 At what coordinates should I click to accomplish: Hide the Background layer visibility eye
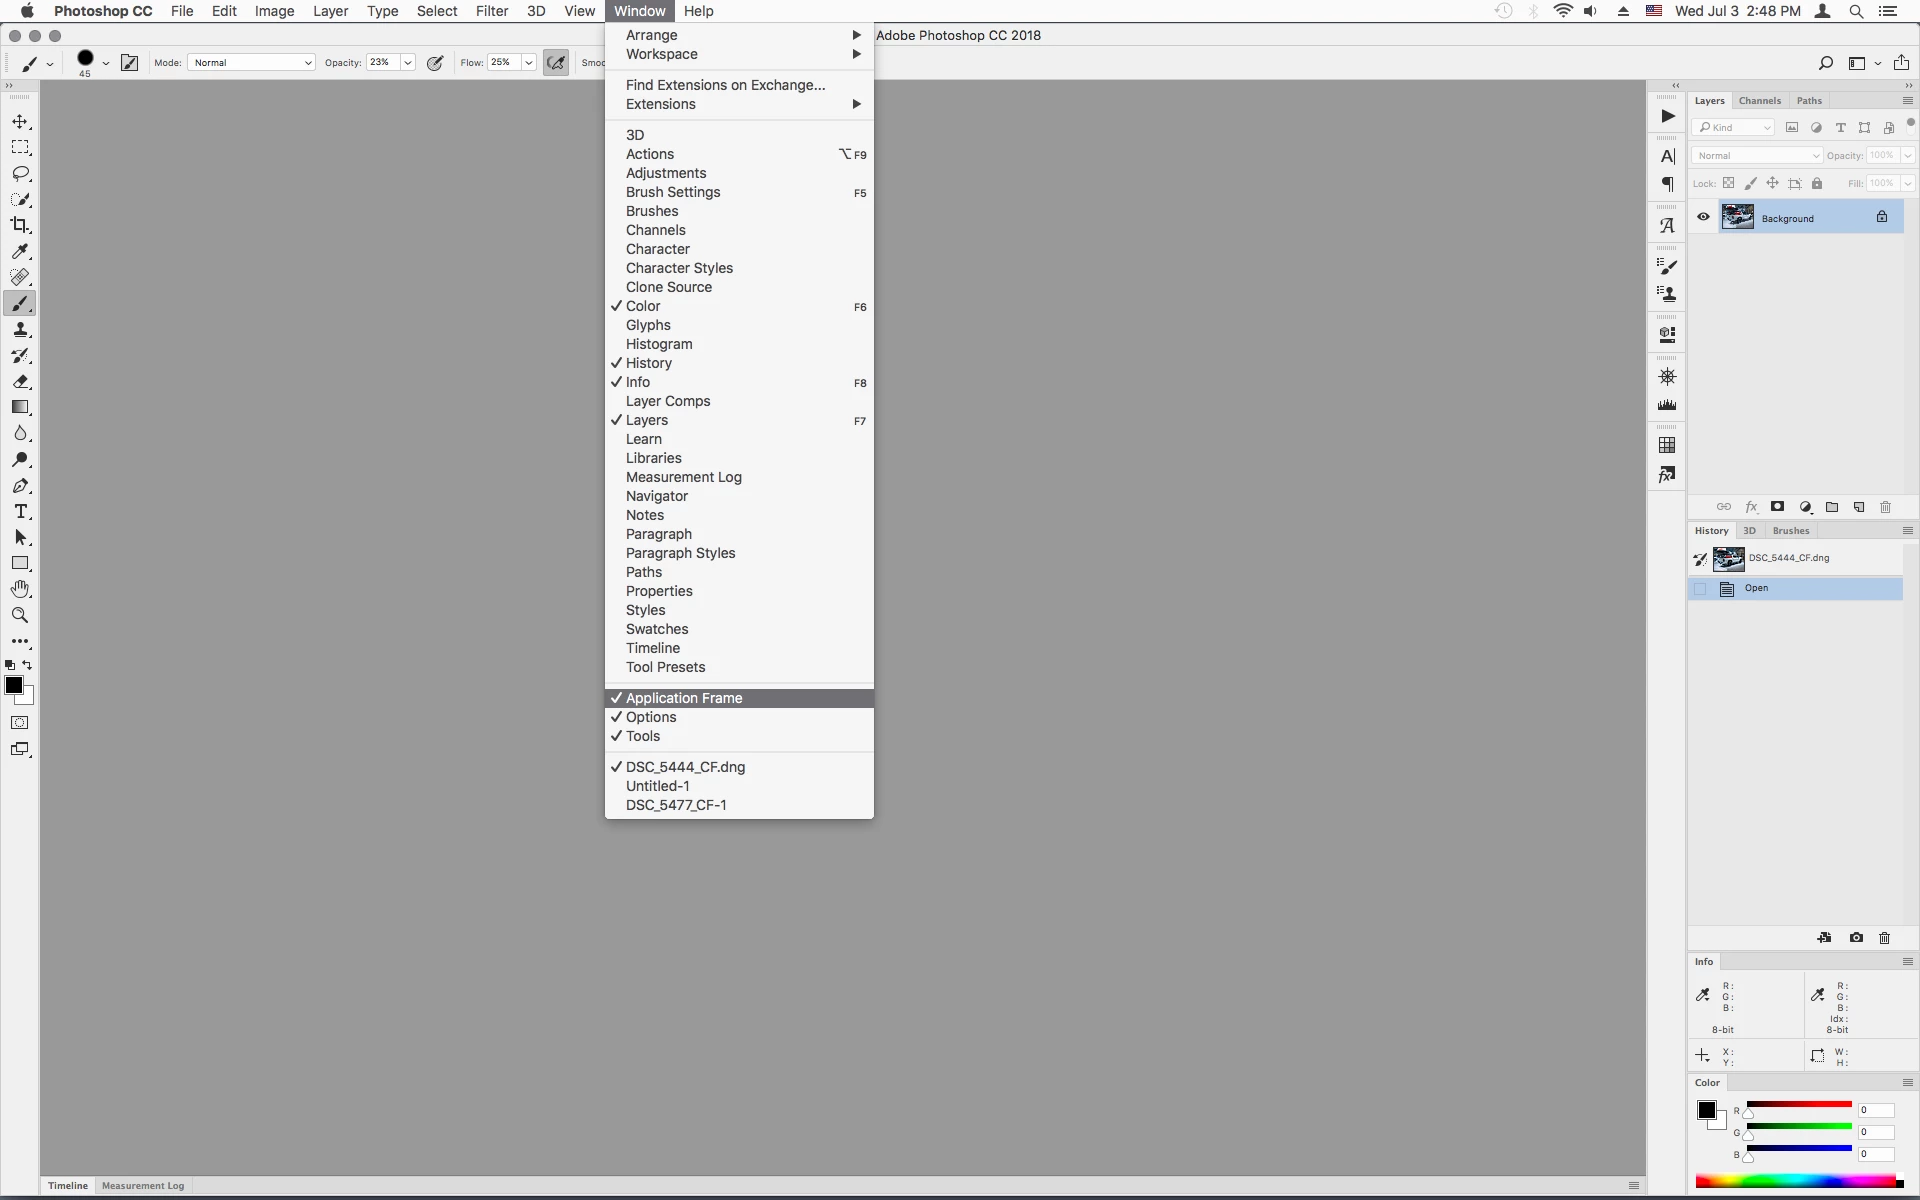1703,217
